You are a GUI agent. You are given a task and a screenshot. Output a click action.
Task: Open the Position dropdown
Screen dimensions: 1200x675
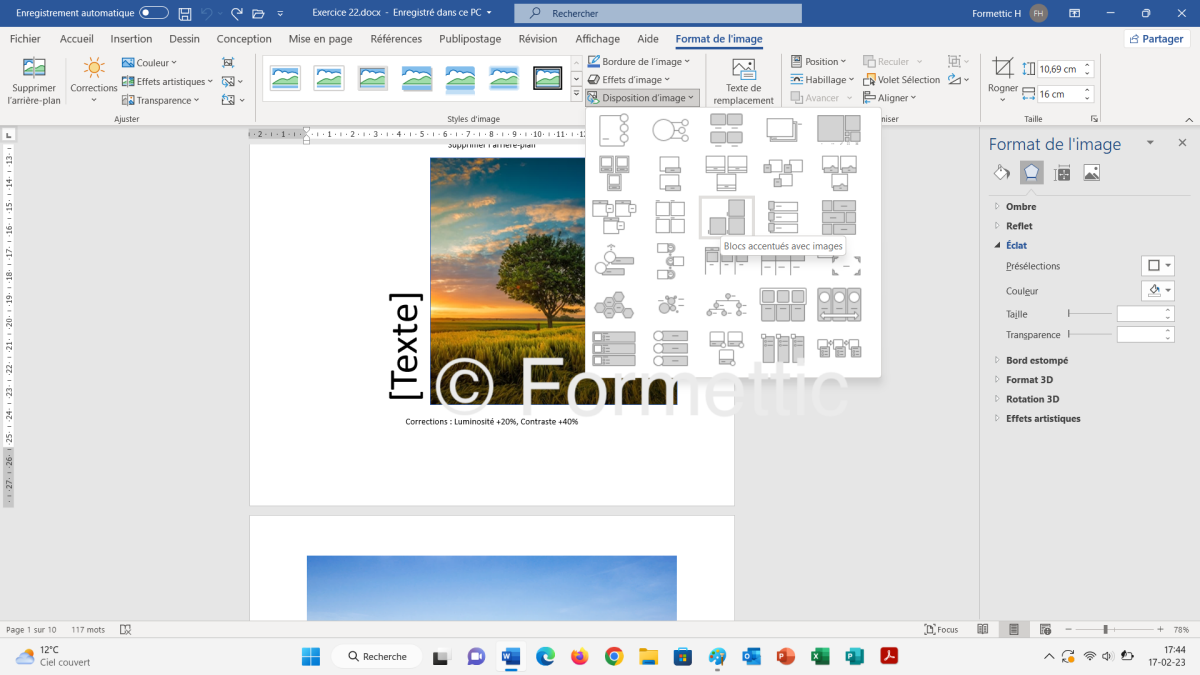click(x=818, y=61)
